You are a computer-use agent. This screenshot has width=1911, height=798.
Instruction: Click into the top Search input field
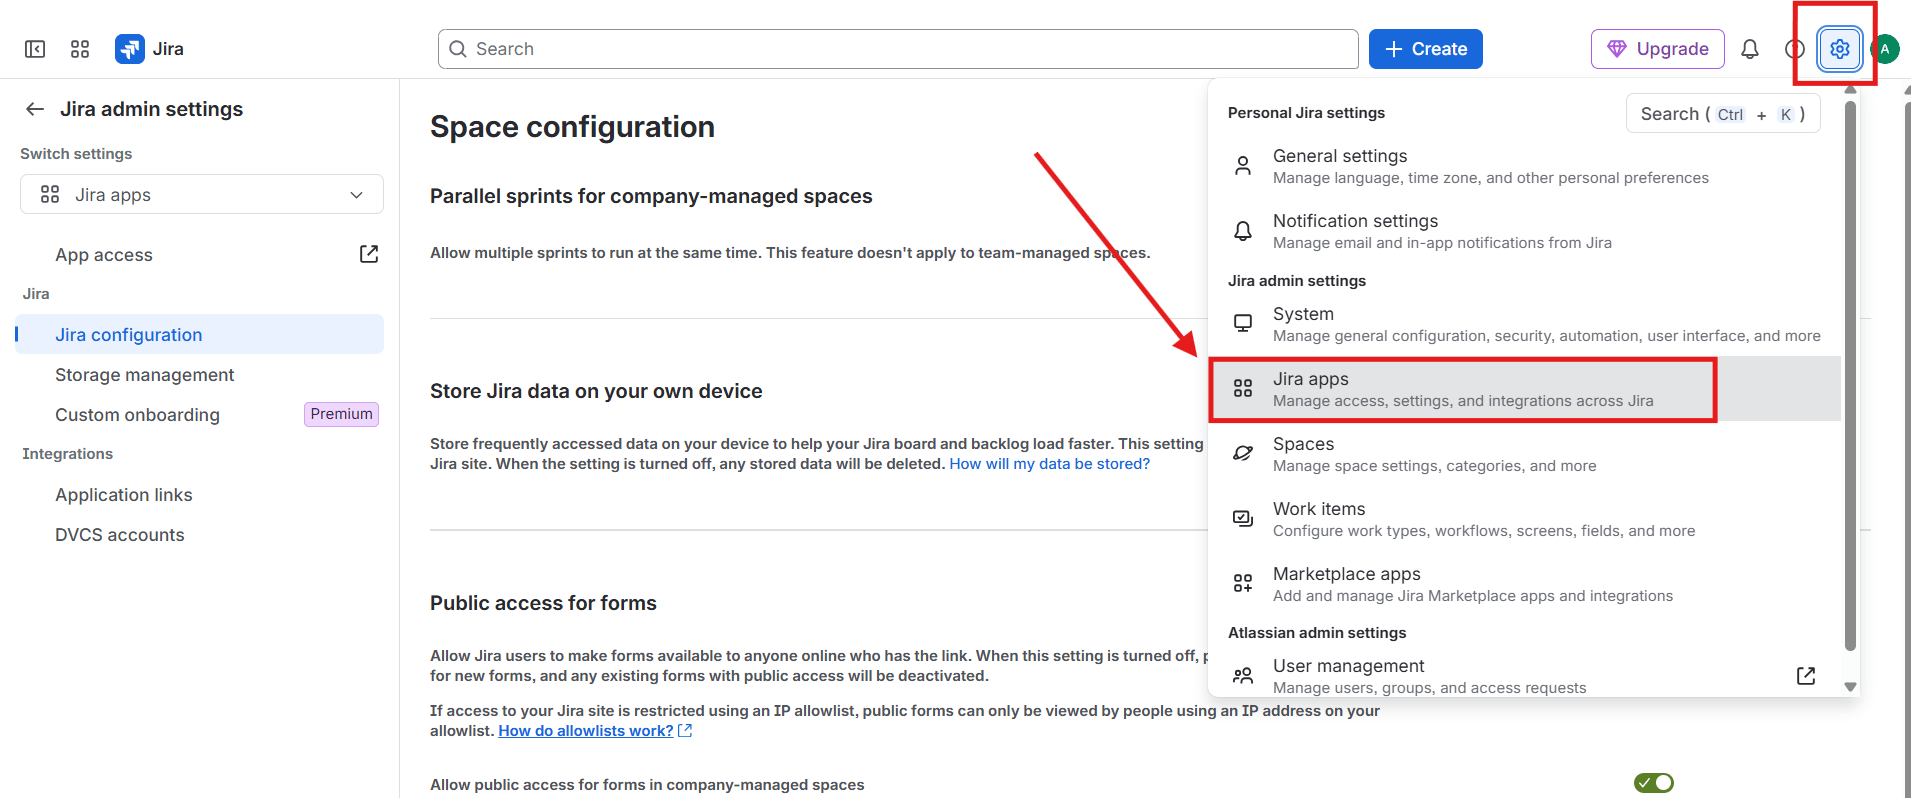898,49
